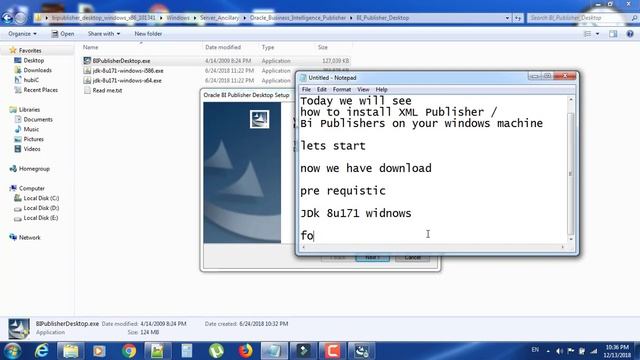The height and width of the screenshot is (360, 640).
Task: Open Share with dropdown
Action: click(x=104, y=34)
